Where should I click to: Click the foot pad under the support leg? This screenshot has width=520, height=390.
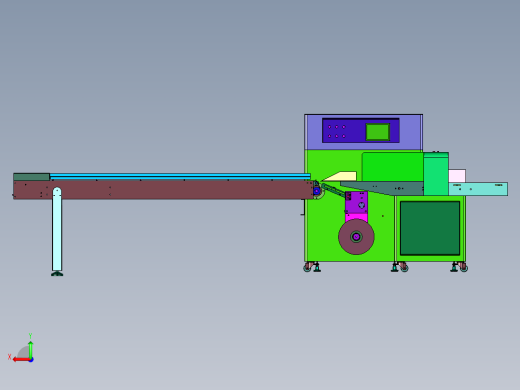click(57, 274)
